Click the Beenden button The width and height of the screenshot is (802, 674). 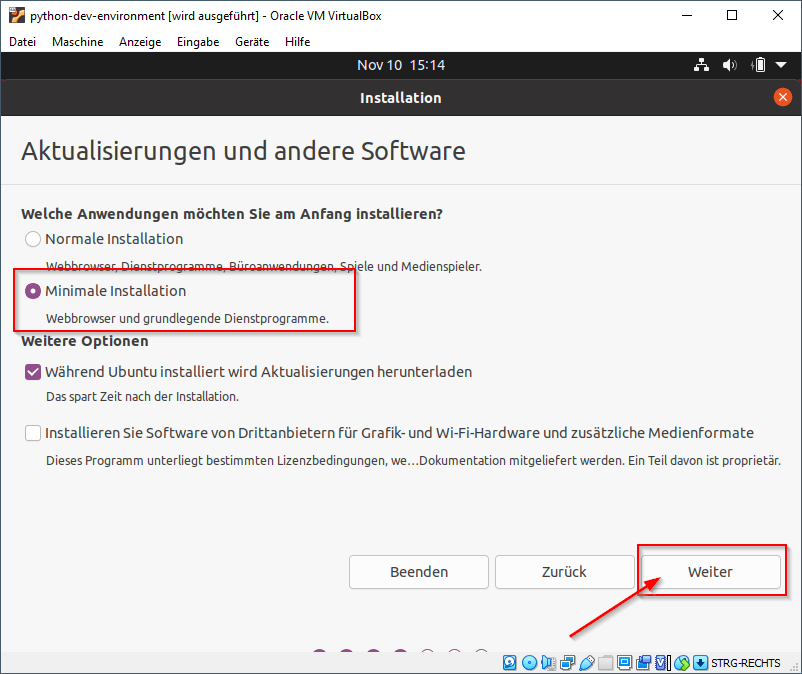[x=418, y=571]
